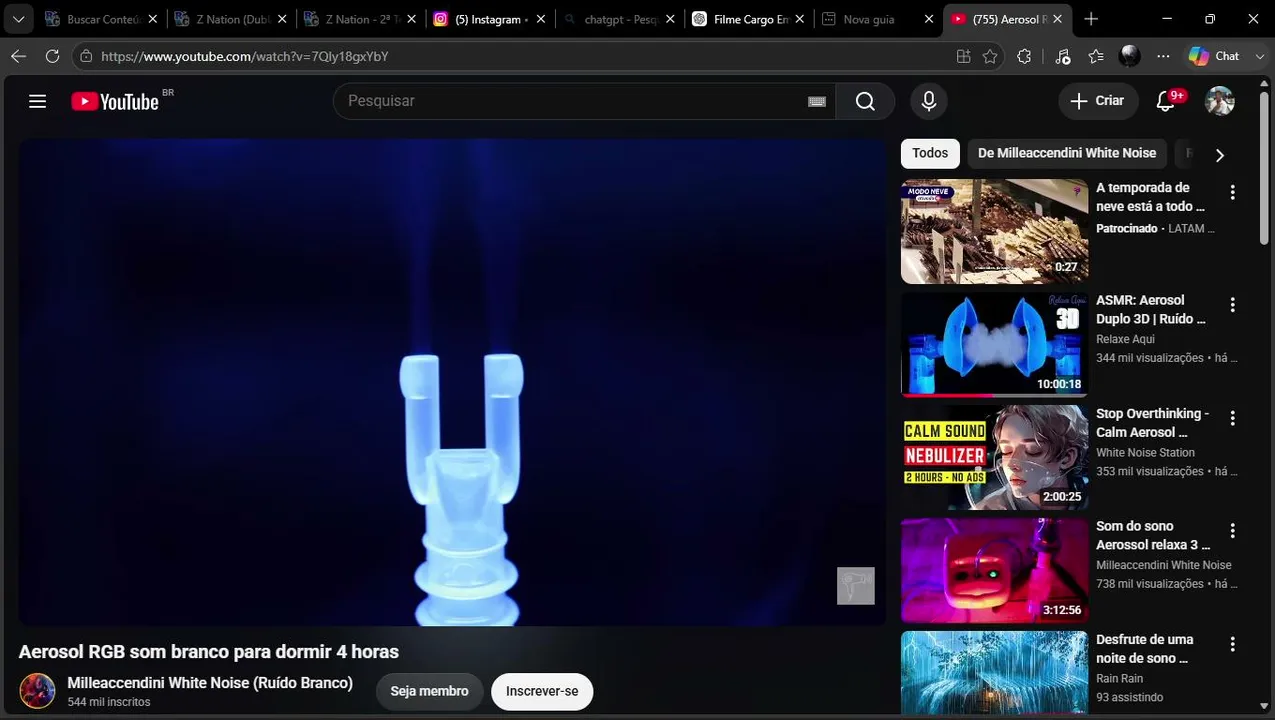Open options for Desfrute de uma noite video
This screenshot has width=1275, height=720.
tap(1232, 644)
